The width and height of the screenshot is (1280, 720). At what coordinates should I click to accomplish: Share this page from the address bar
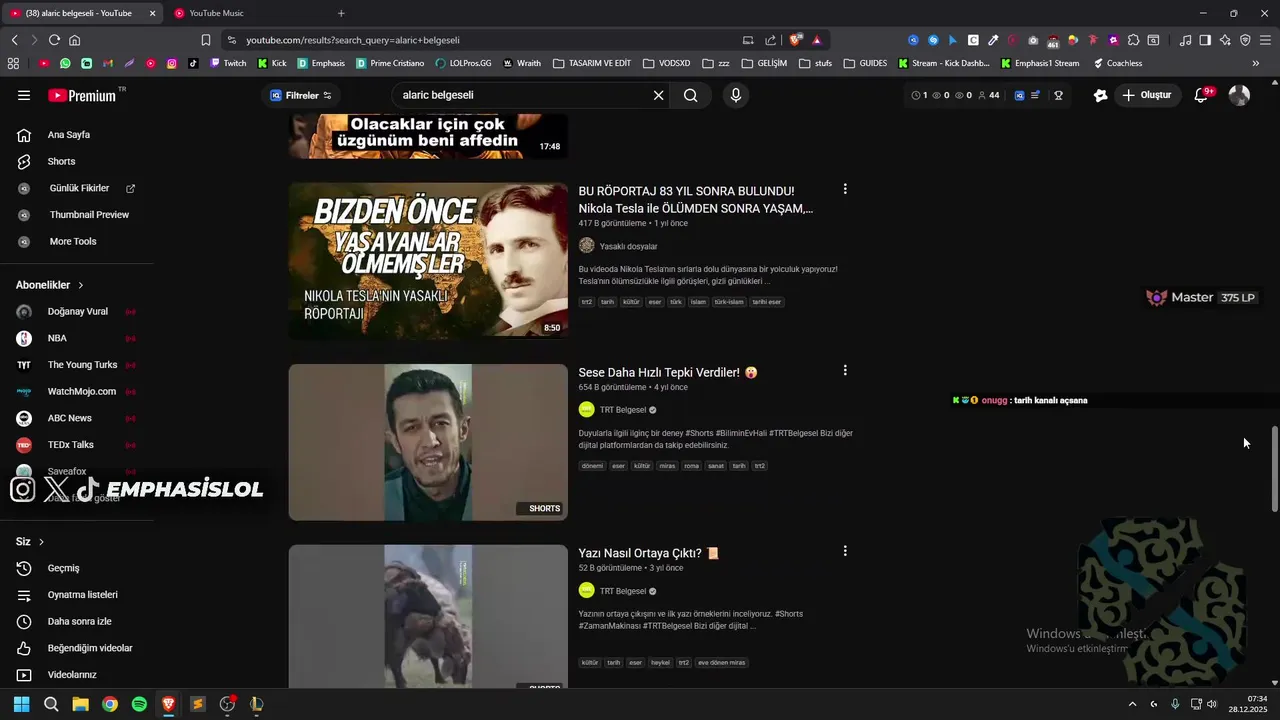pyautogui.click(x=770, y=40)
